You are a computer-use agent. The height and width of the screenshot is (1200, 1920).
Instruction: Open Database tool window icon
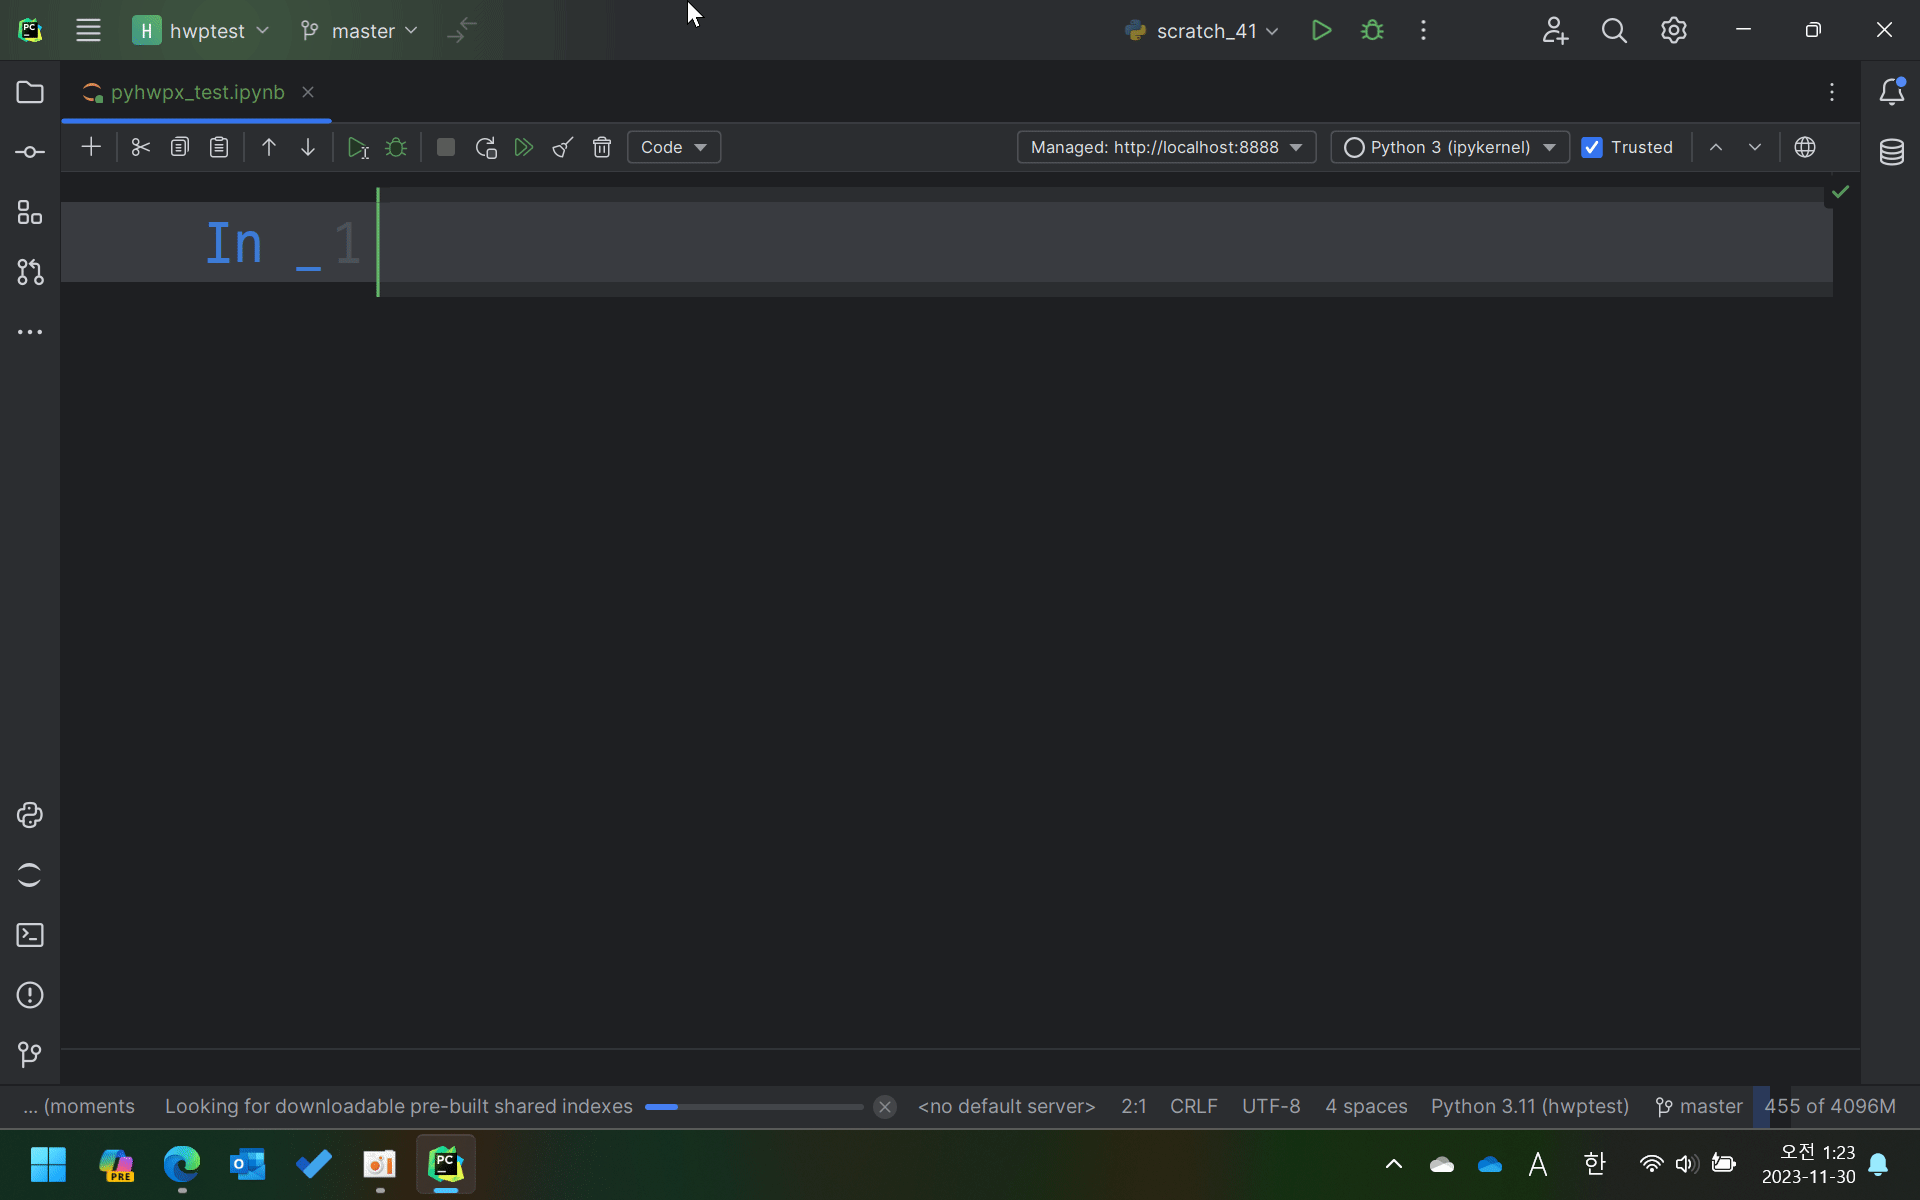point(1891,152)
